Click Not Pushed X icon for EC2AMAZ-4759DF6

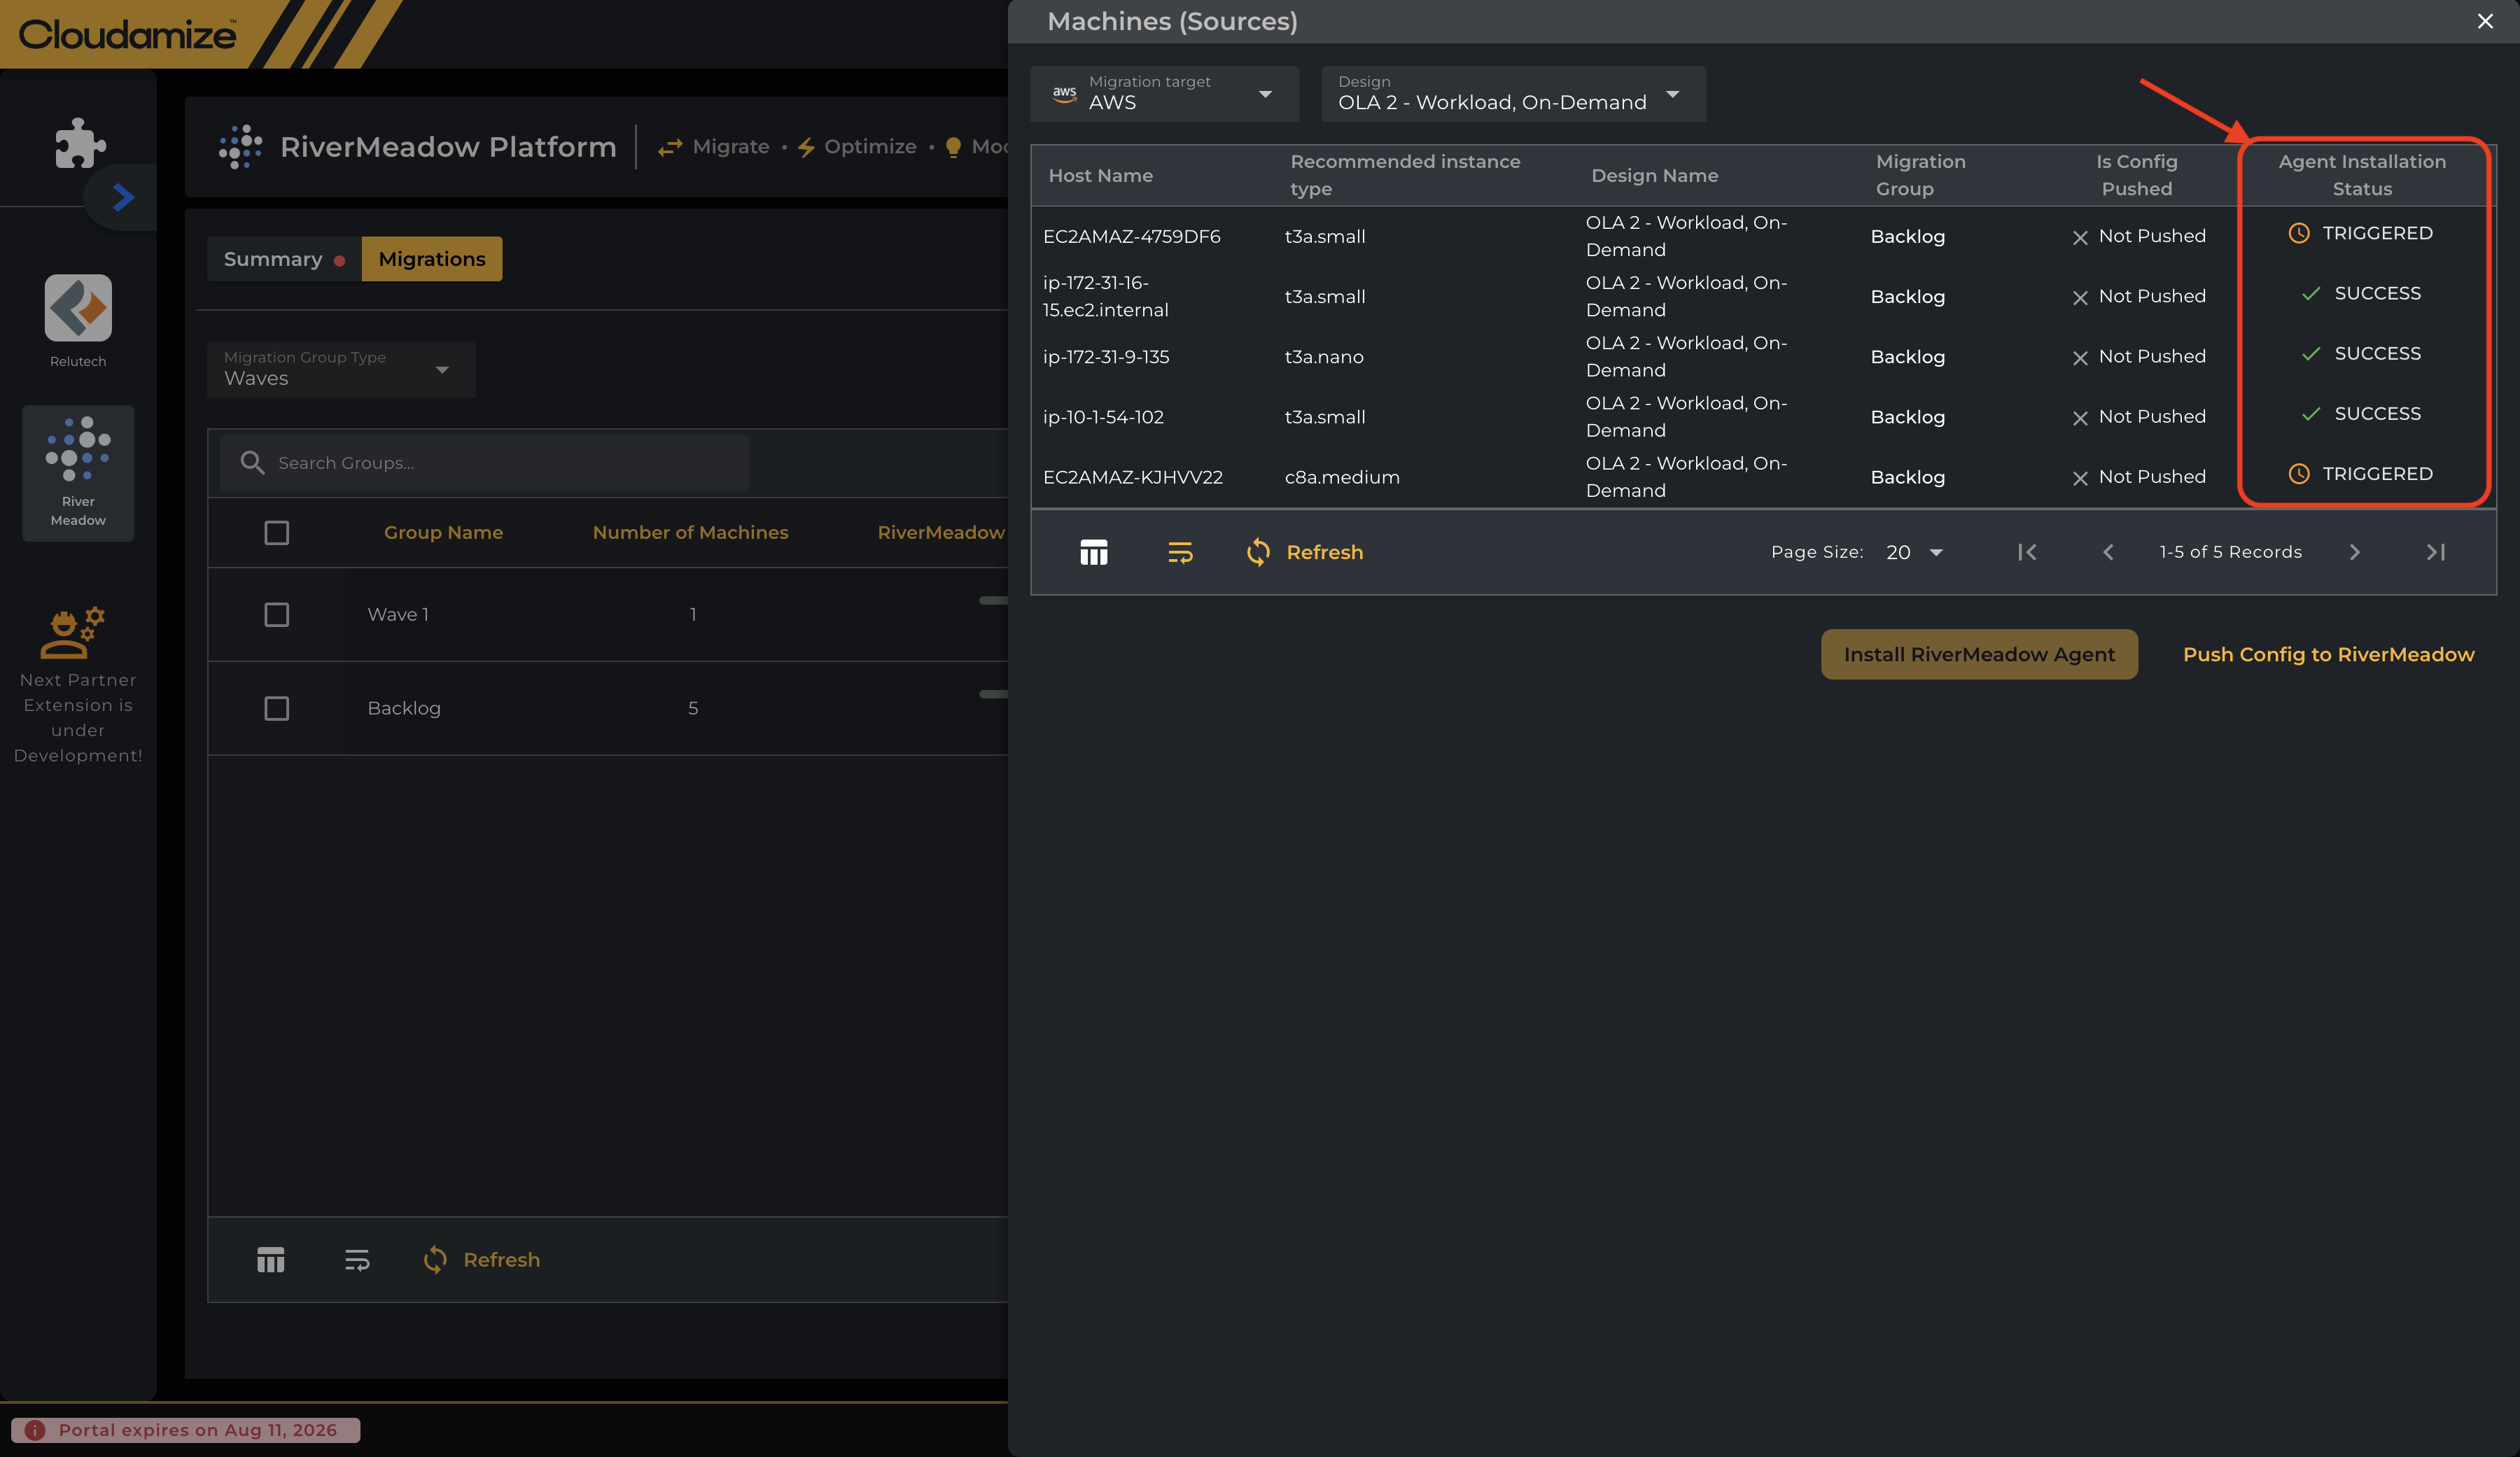pyautogui.click(x=2080, y=238)
